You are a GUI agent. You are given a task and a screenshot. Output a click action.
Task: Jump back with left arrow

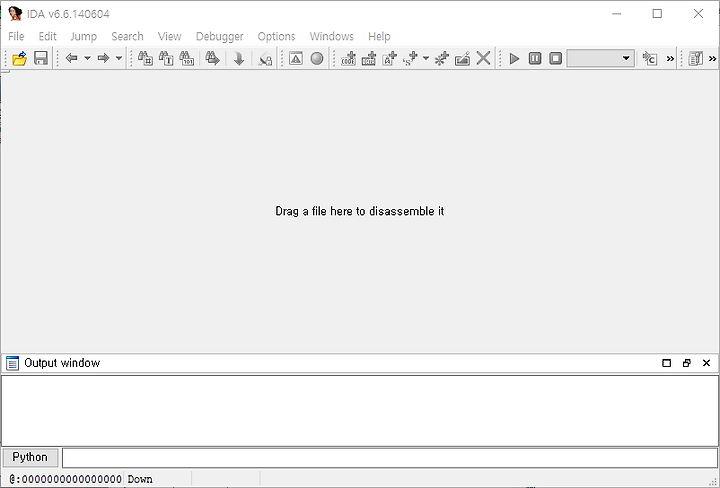[x=71, y=58]
